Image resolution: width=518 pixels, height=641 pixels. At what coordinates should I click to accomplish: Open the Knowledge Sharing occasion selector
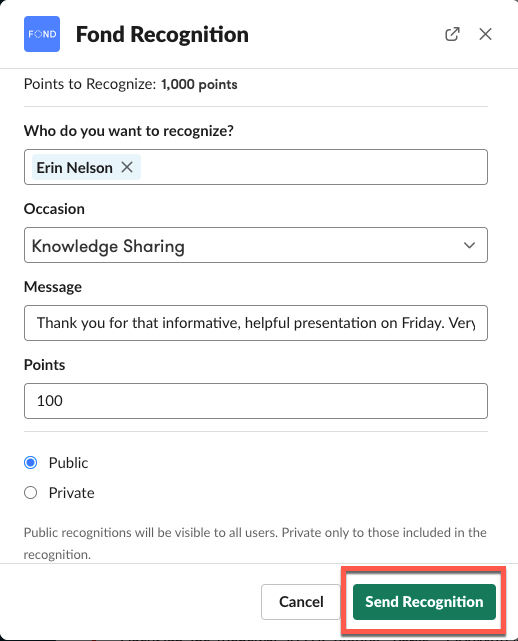pyautogui.click(x=256, y=245)
